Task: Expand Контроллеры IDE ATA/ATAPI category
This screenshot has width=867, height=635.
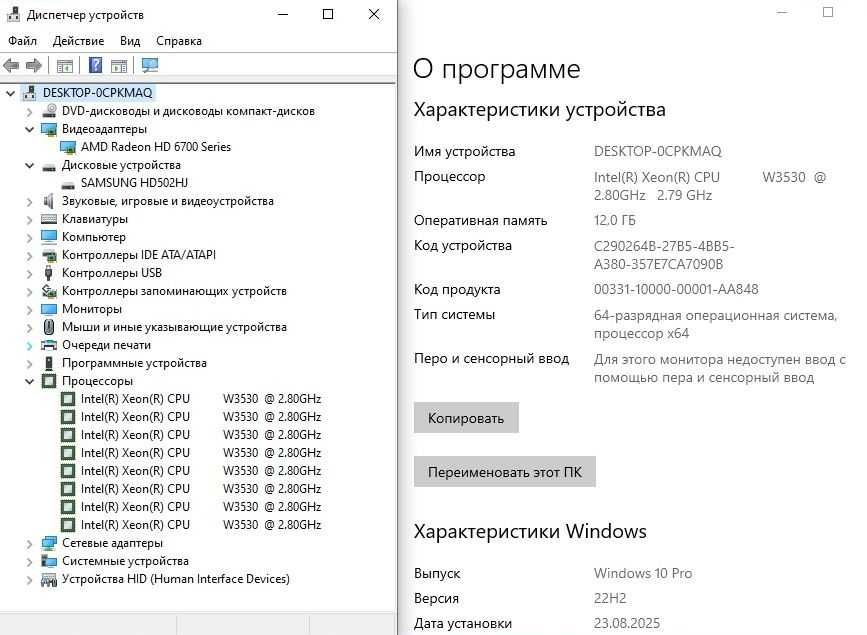Action: (30, 256)
